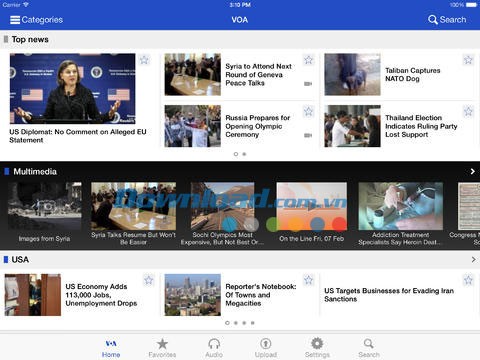Viewport: 480px width, 360px height.
Task: Open Russia Olympic torch thumbnail
Action: [x=193, y=126]
